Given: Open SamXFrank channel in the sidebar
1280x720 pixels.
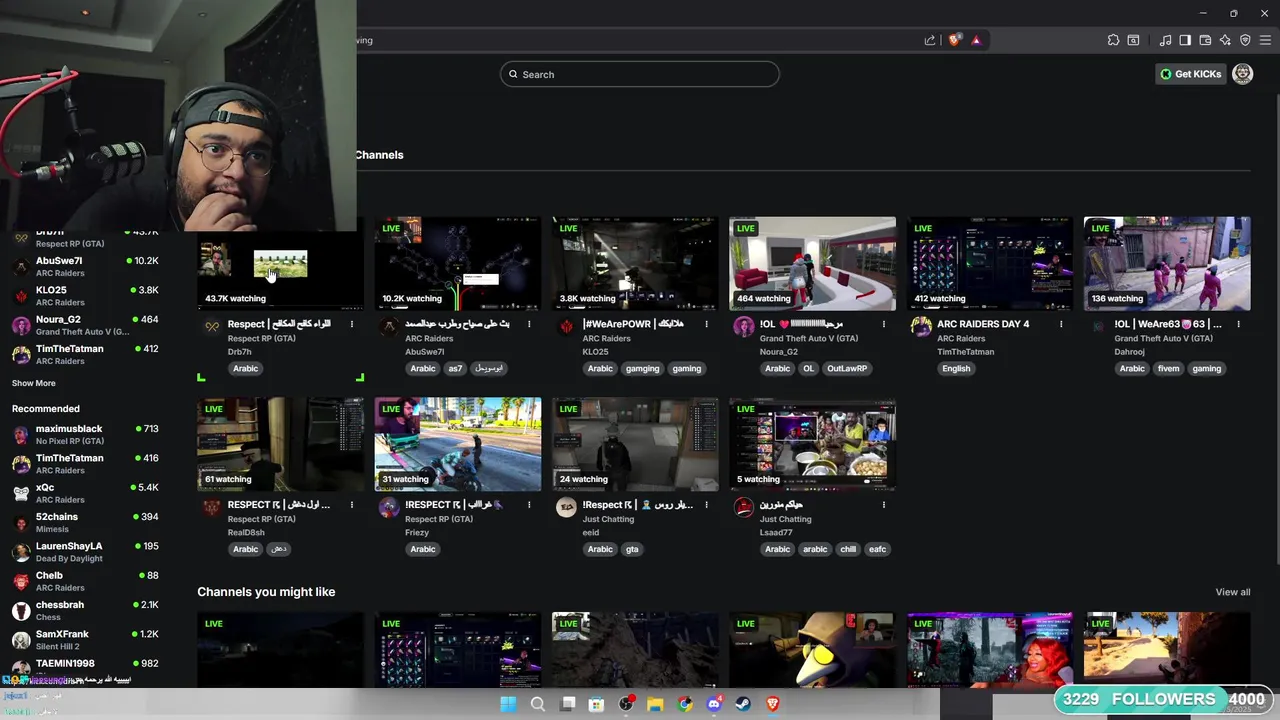Looking at the screenshot, I should click(85, 639).
